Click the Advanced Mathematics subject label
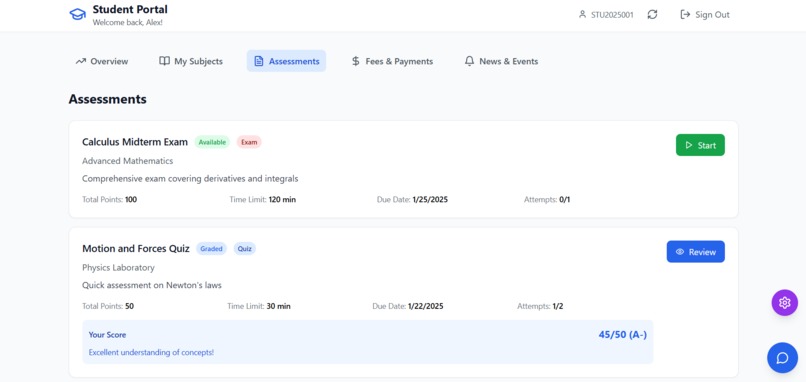Image resolution: width=806 pixels, height=382 pixels. [x=127, y=161]
